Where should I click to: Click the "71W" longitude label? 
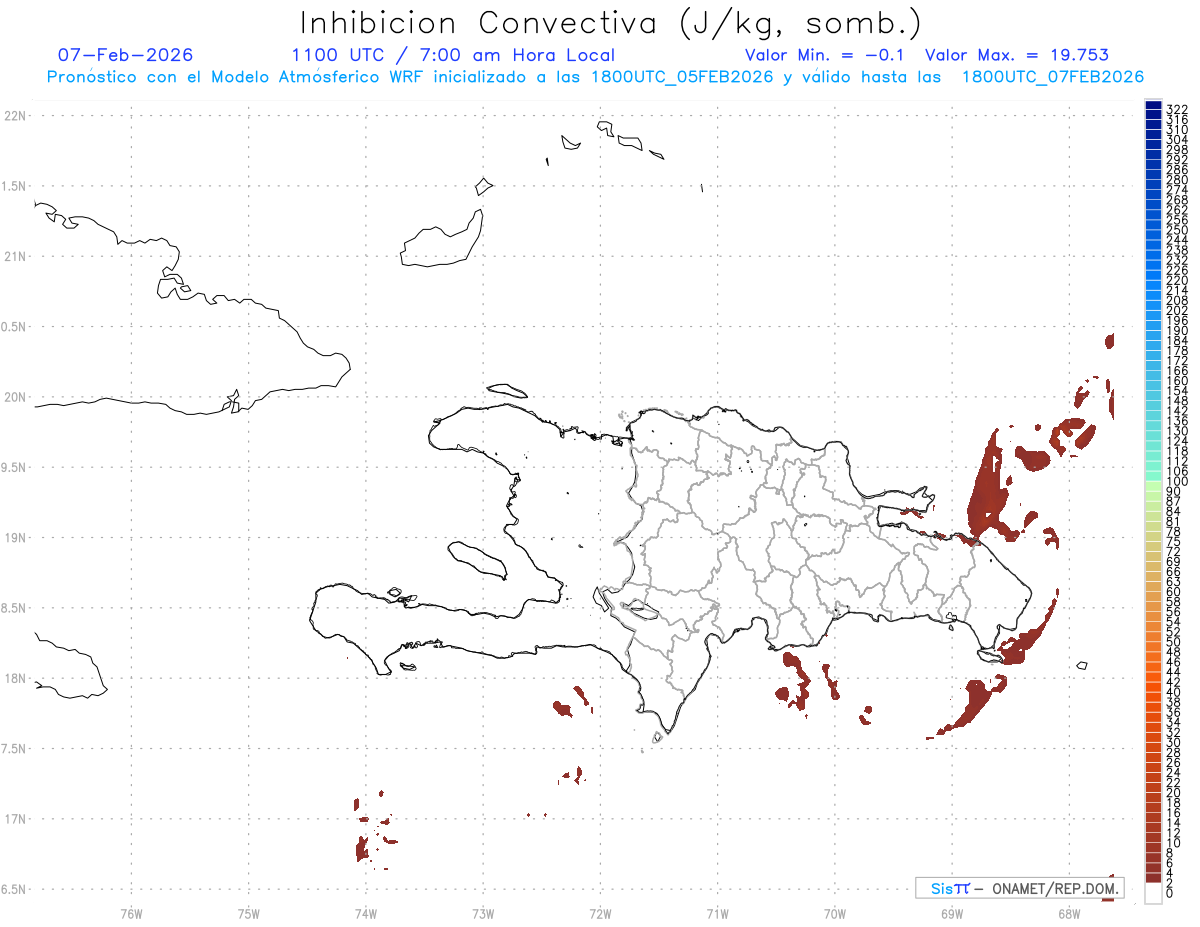coord(717,913)
